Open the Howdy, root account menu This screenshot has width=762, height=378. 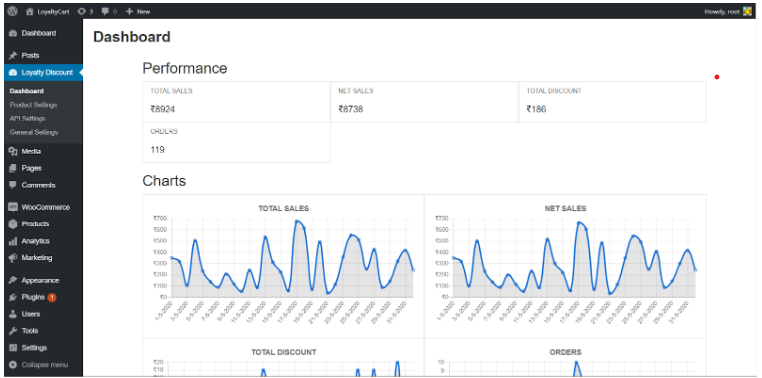point(728,11)
